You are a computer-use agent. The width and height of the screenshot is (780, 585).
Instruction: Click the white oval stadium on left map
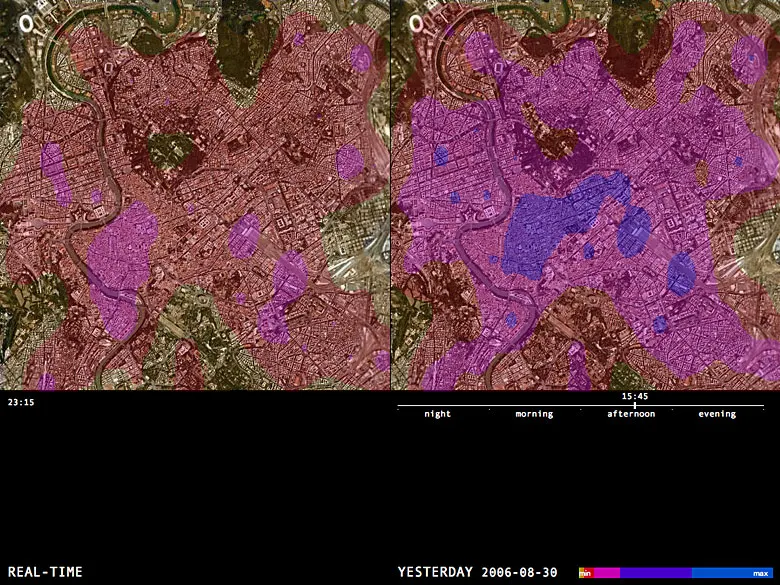(x=26, y=21)
